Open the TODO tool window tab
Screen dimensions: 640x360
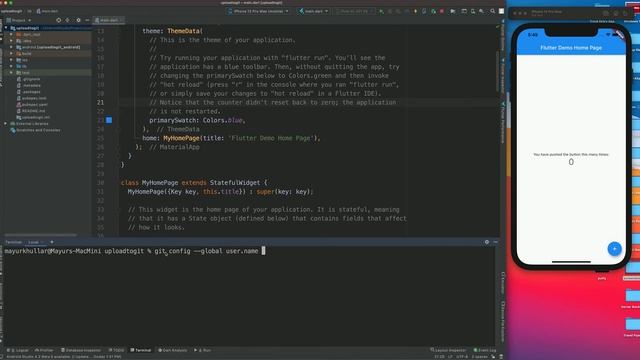click(x=116, y=350)
